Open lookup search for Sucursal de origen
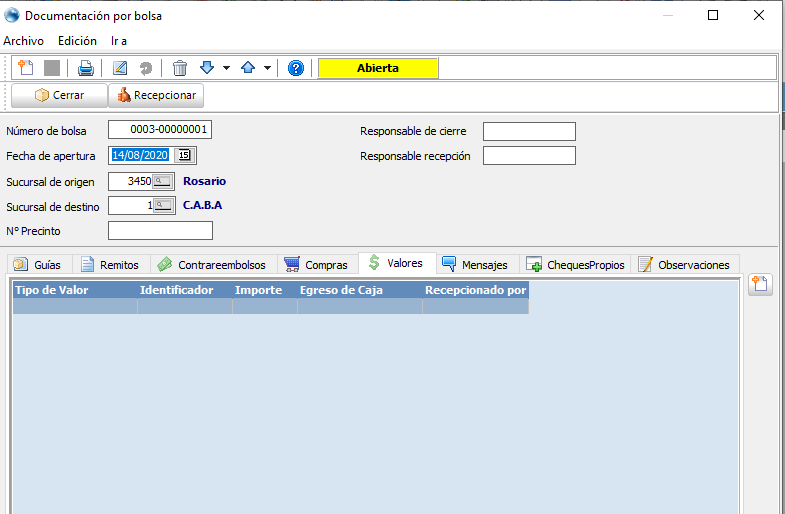The width and height of the screenshot is (785, 514). [x=163, y=181]
